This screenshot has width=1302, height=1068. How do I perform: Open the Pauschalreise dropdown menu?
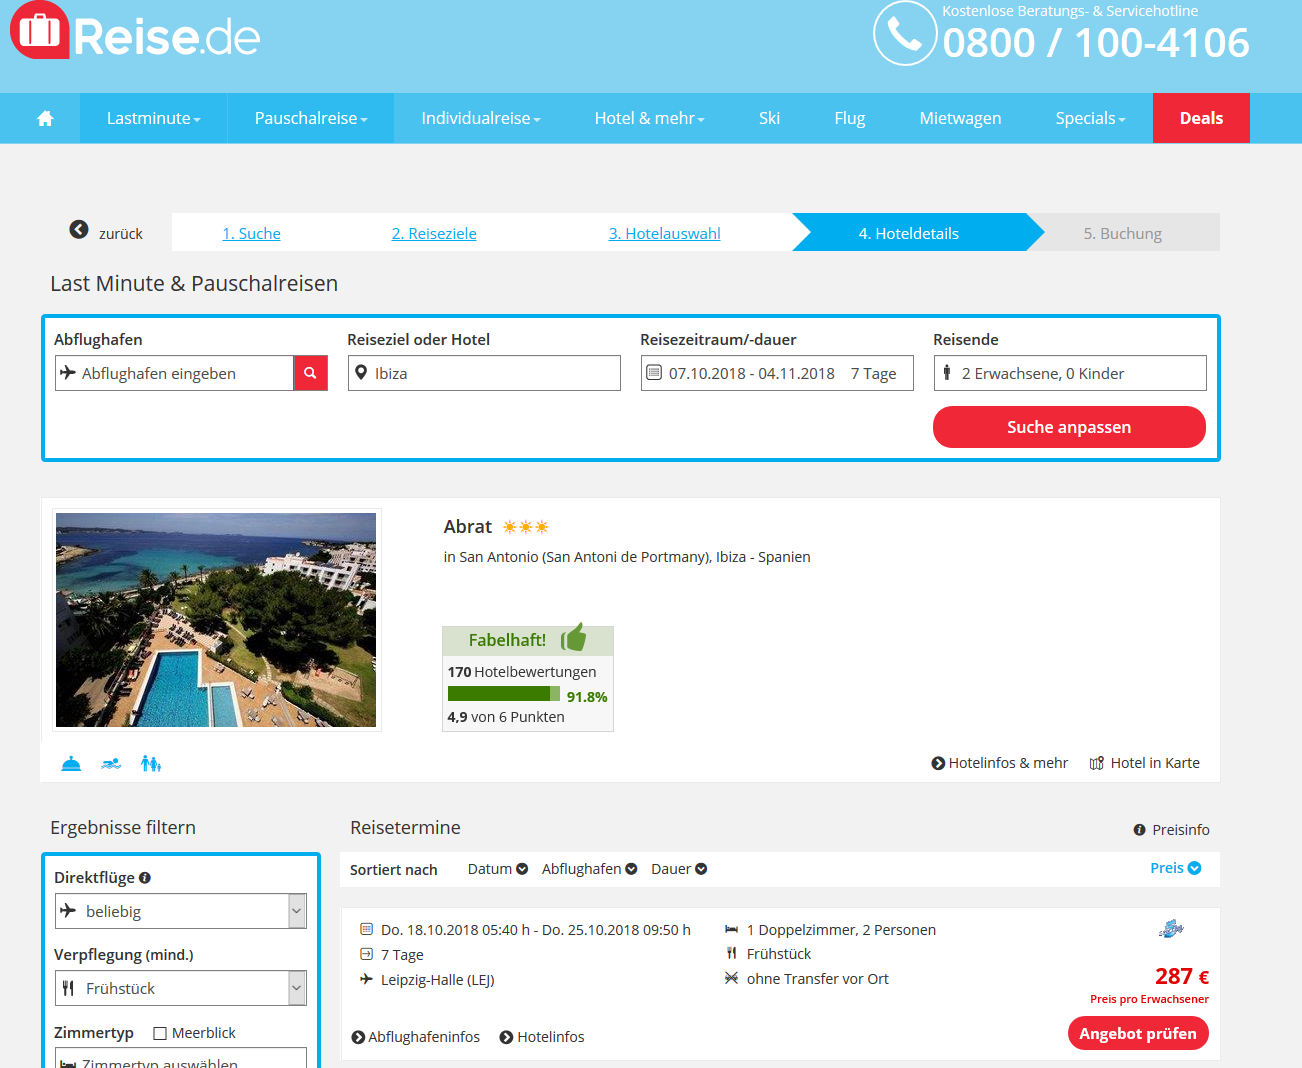tap(311, 118)
